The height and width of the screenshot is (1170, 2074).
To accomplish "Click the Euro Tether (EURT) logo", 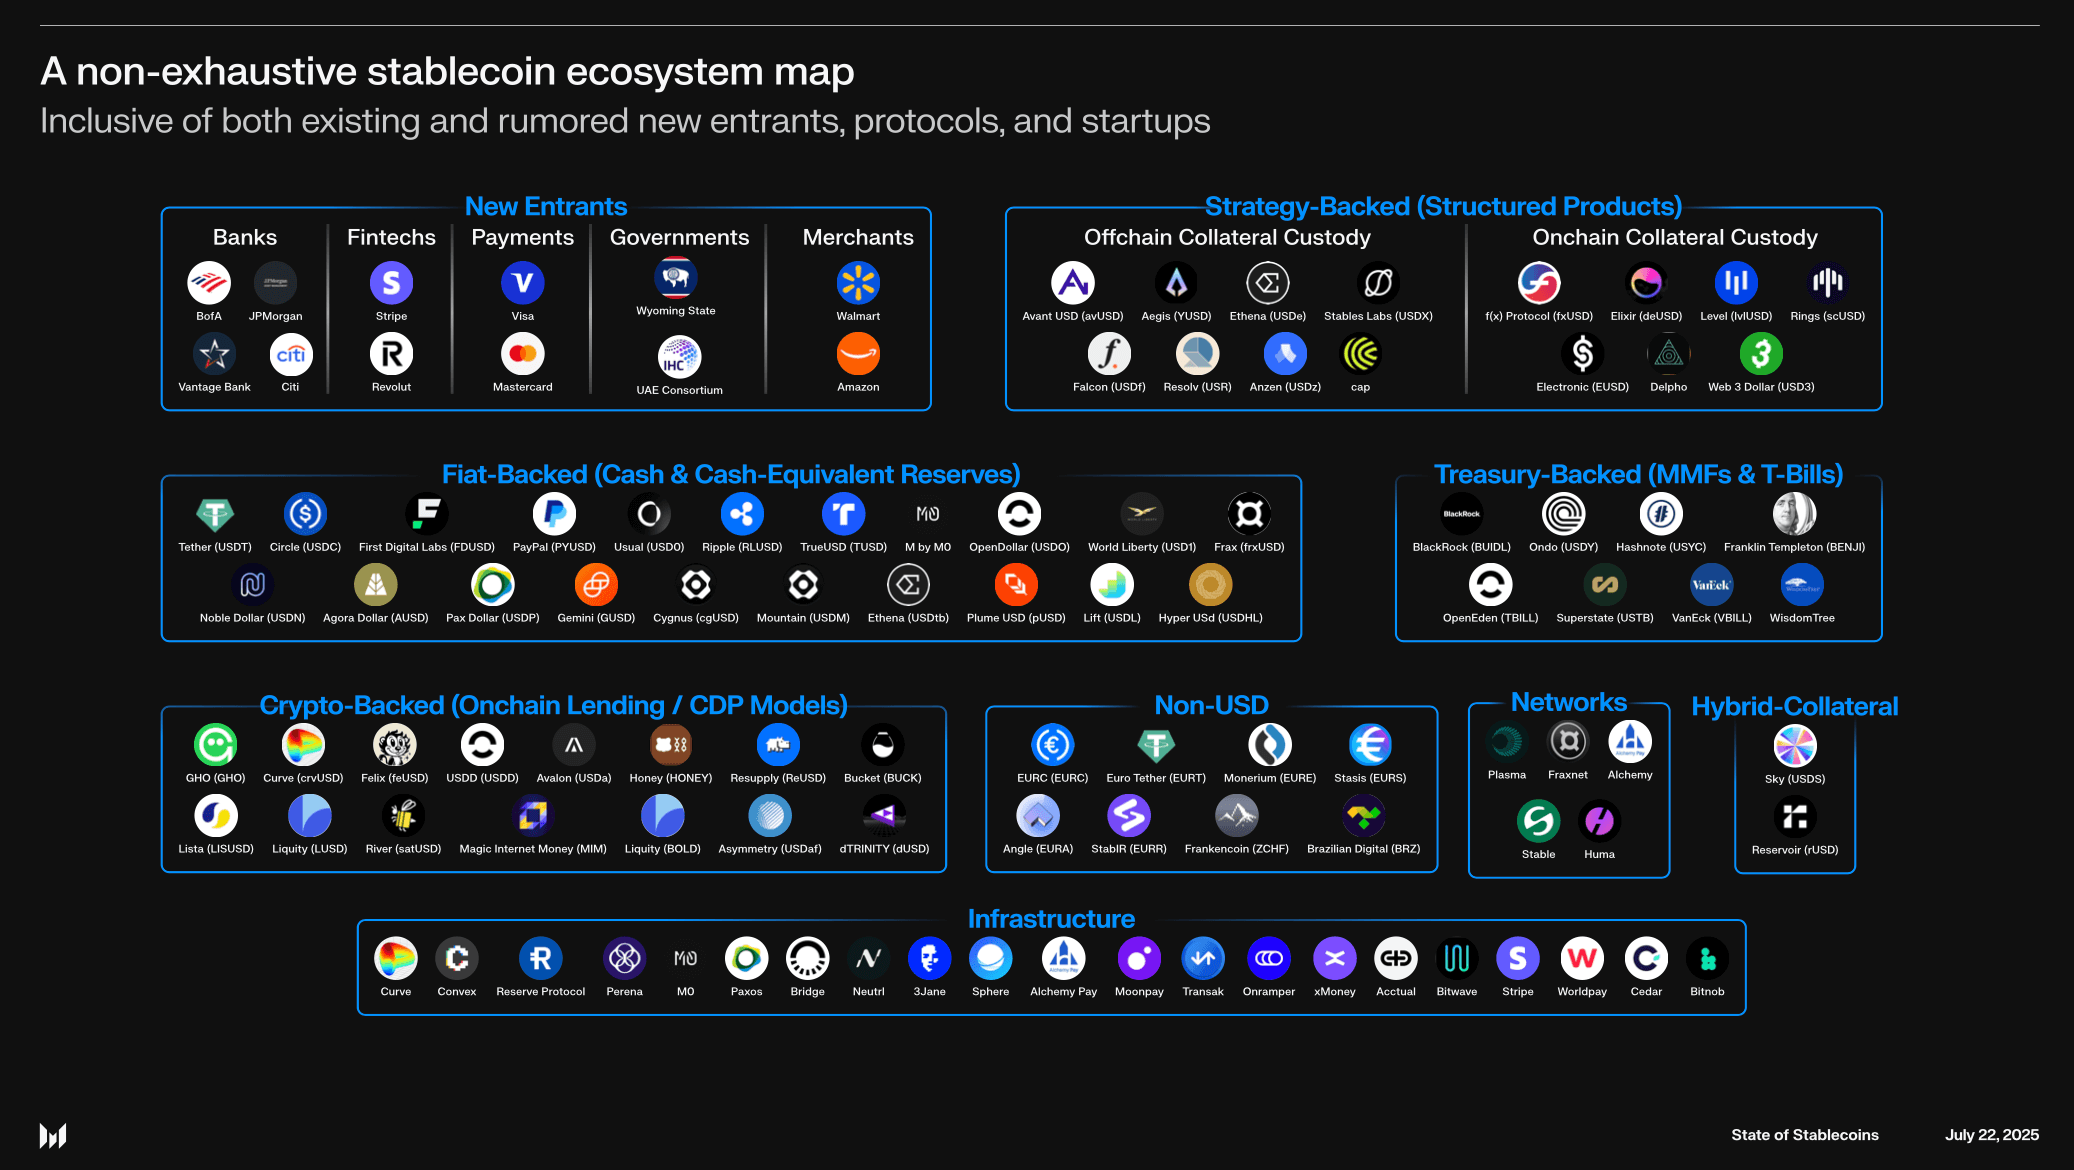I will point(1155,744).
